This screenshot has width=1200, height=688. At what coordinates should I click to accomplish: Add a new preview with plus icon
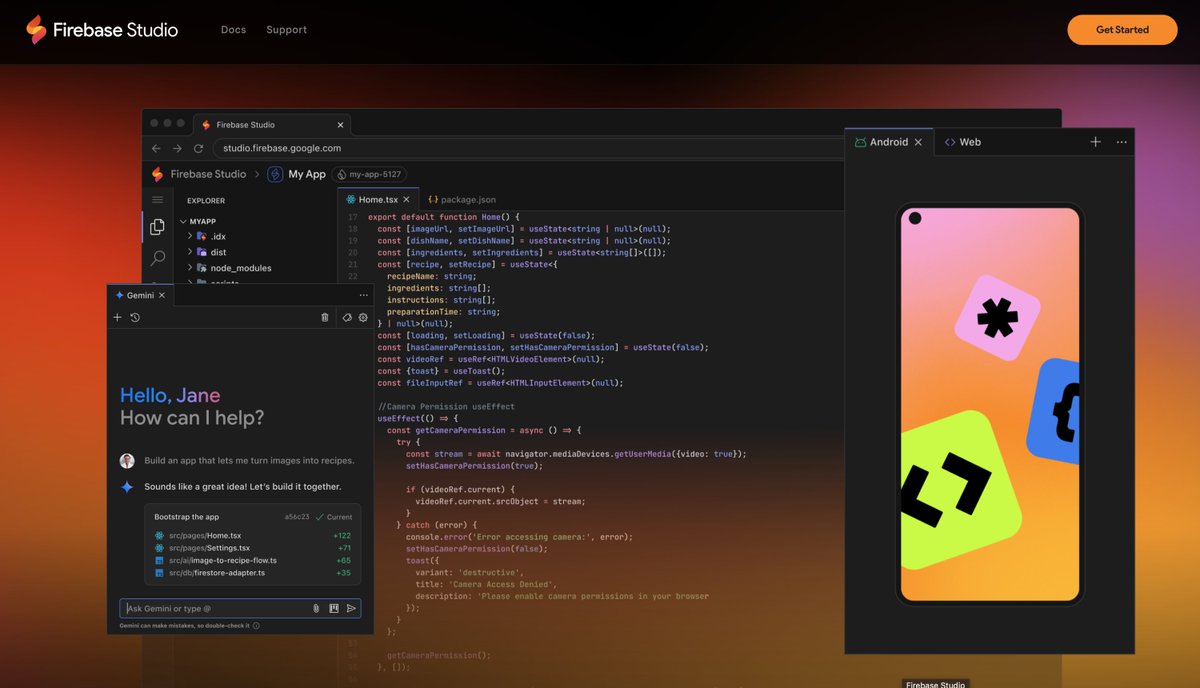point(1095,142)
